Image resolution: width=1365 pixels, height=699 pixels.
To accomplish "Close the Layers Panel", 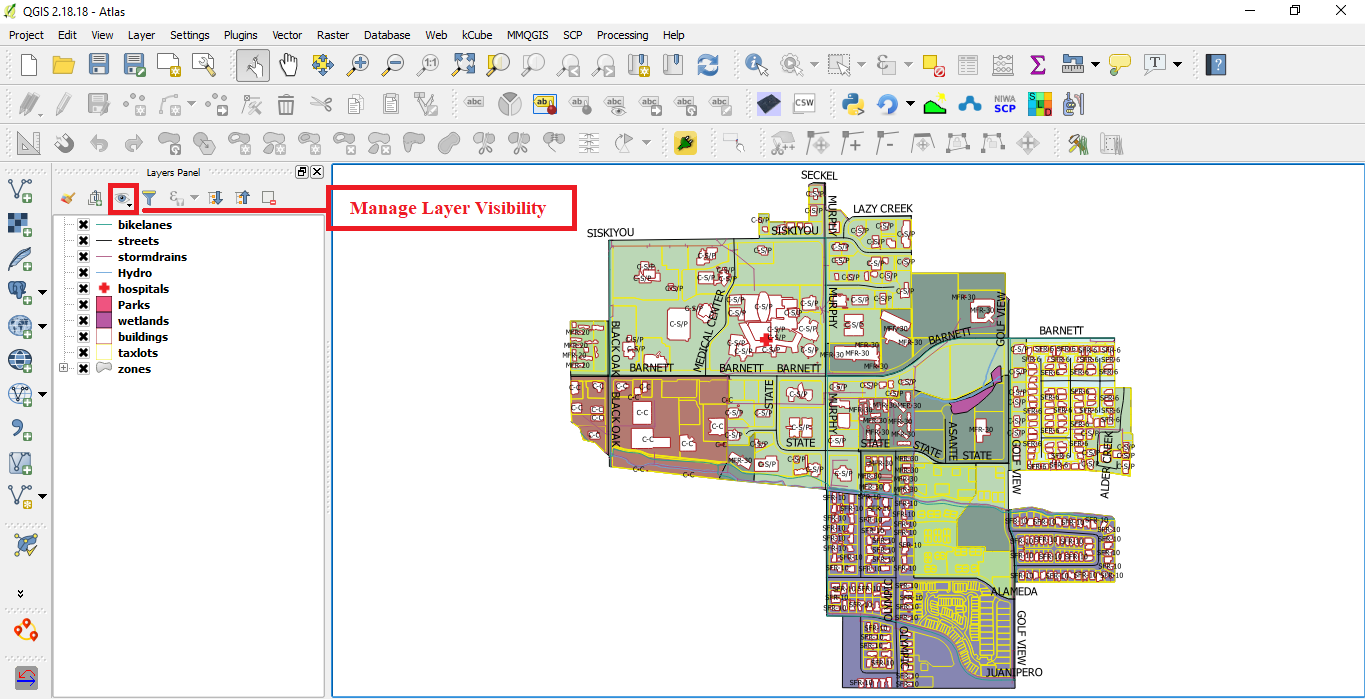I will coord(317,172).
